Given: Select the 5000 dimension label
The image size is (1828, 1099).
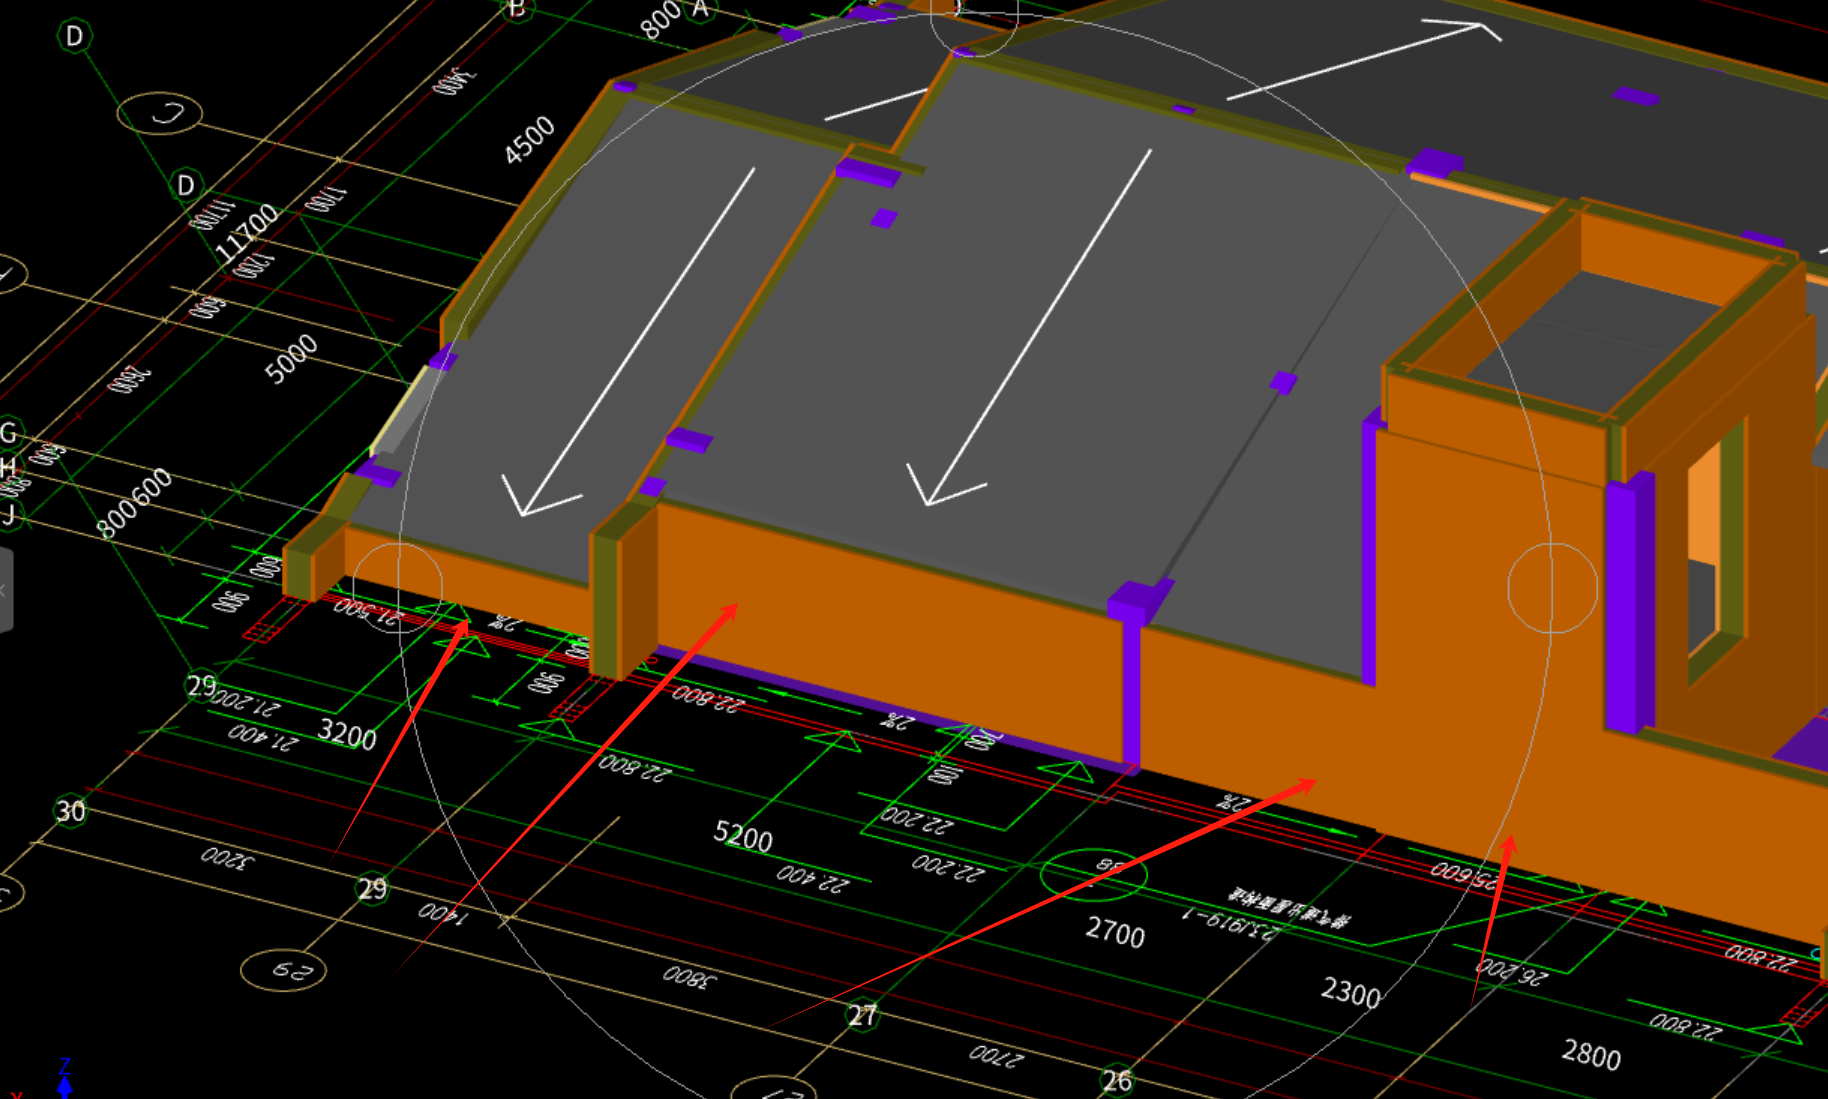Looking at the screenshot, I should 291,358.
